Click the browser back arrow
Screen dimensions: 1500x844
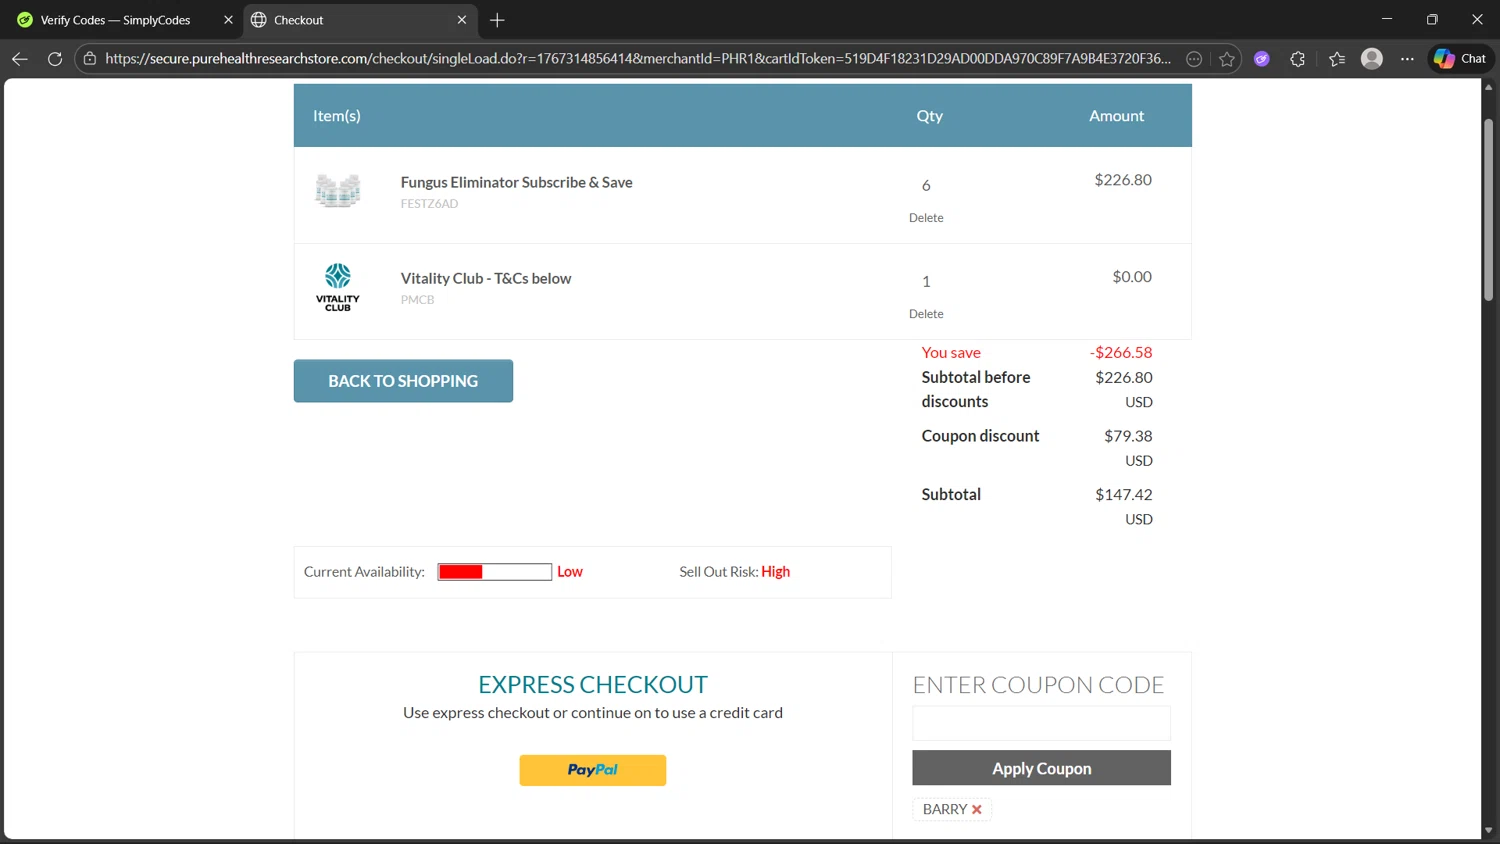(19, 59)
